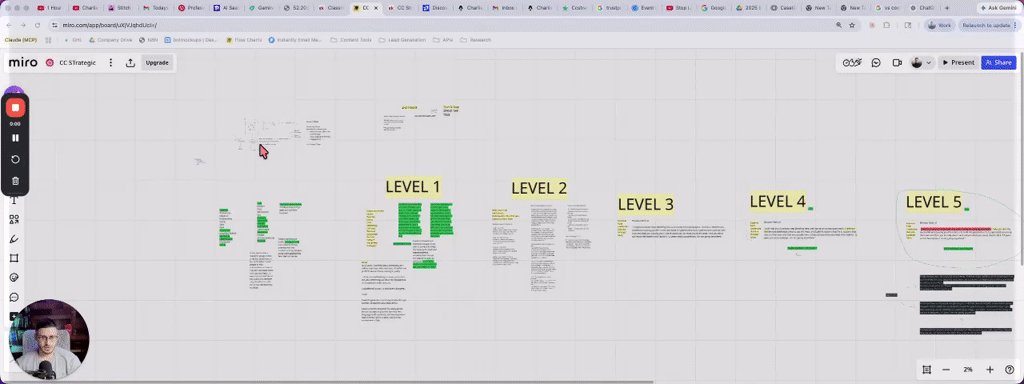Open the Flow Charts bookmark
The width and height of the screenshot is (1024, 384).
[244, 40]
